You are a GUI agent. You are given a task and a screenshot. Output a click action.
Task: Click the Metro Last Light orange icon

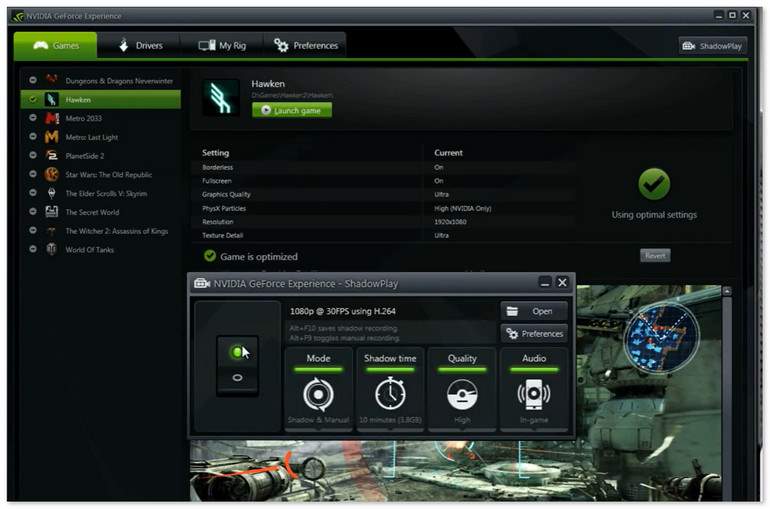point(52,137)
